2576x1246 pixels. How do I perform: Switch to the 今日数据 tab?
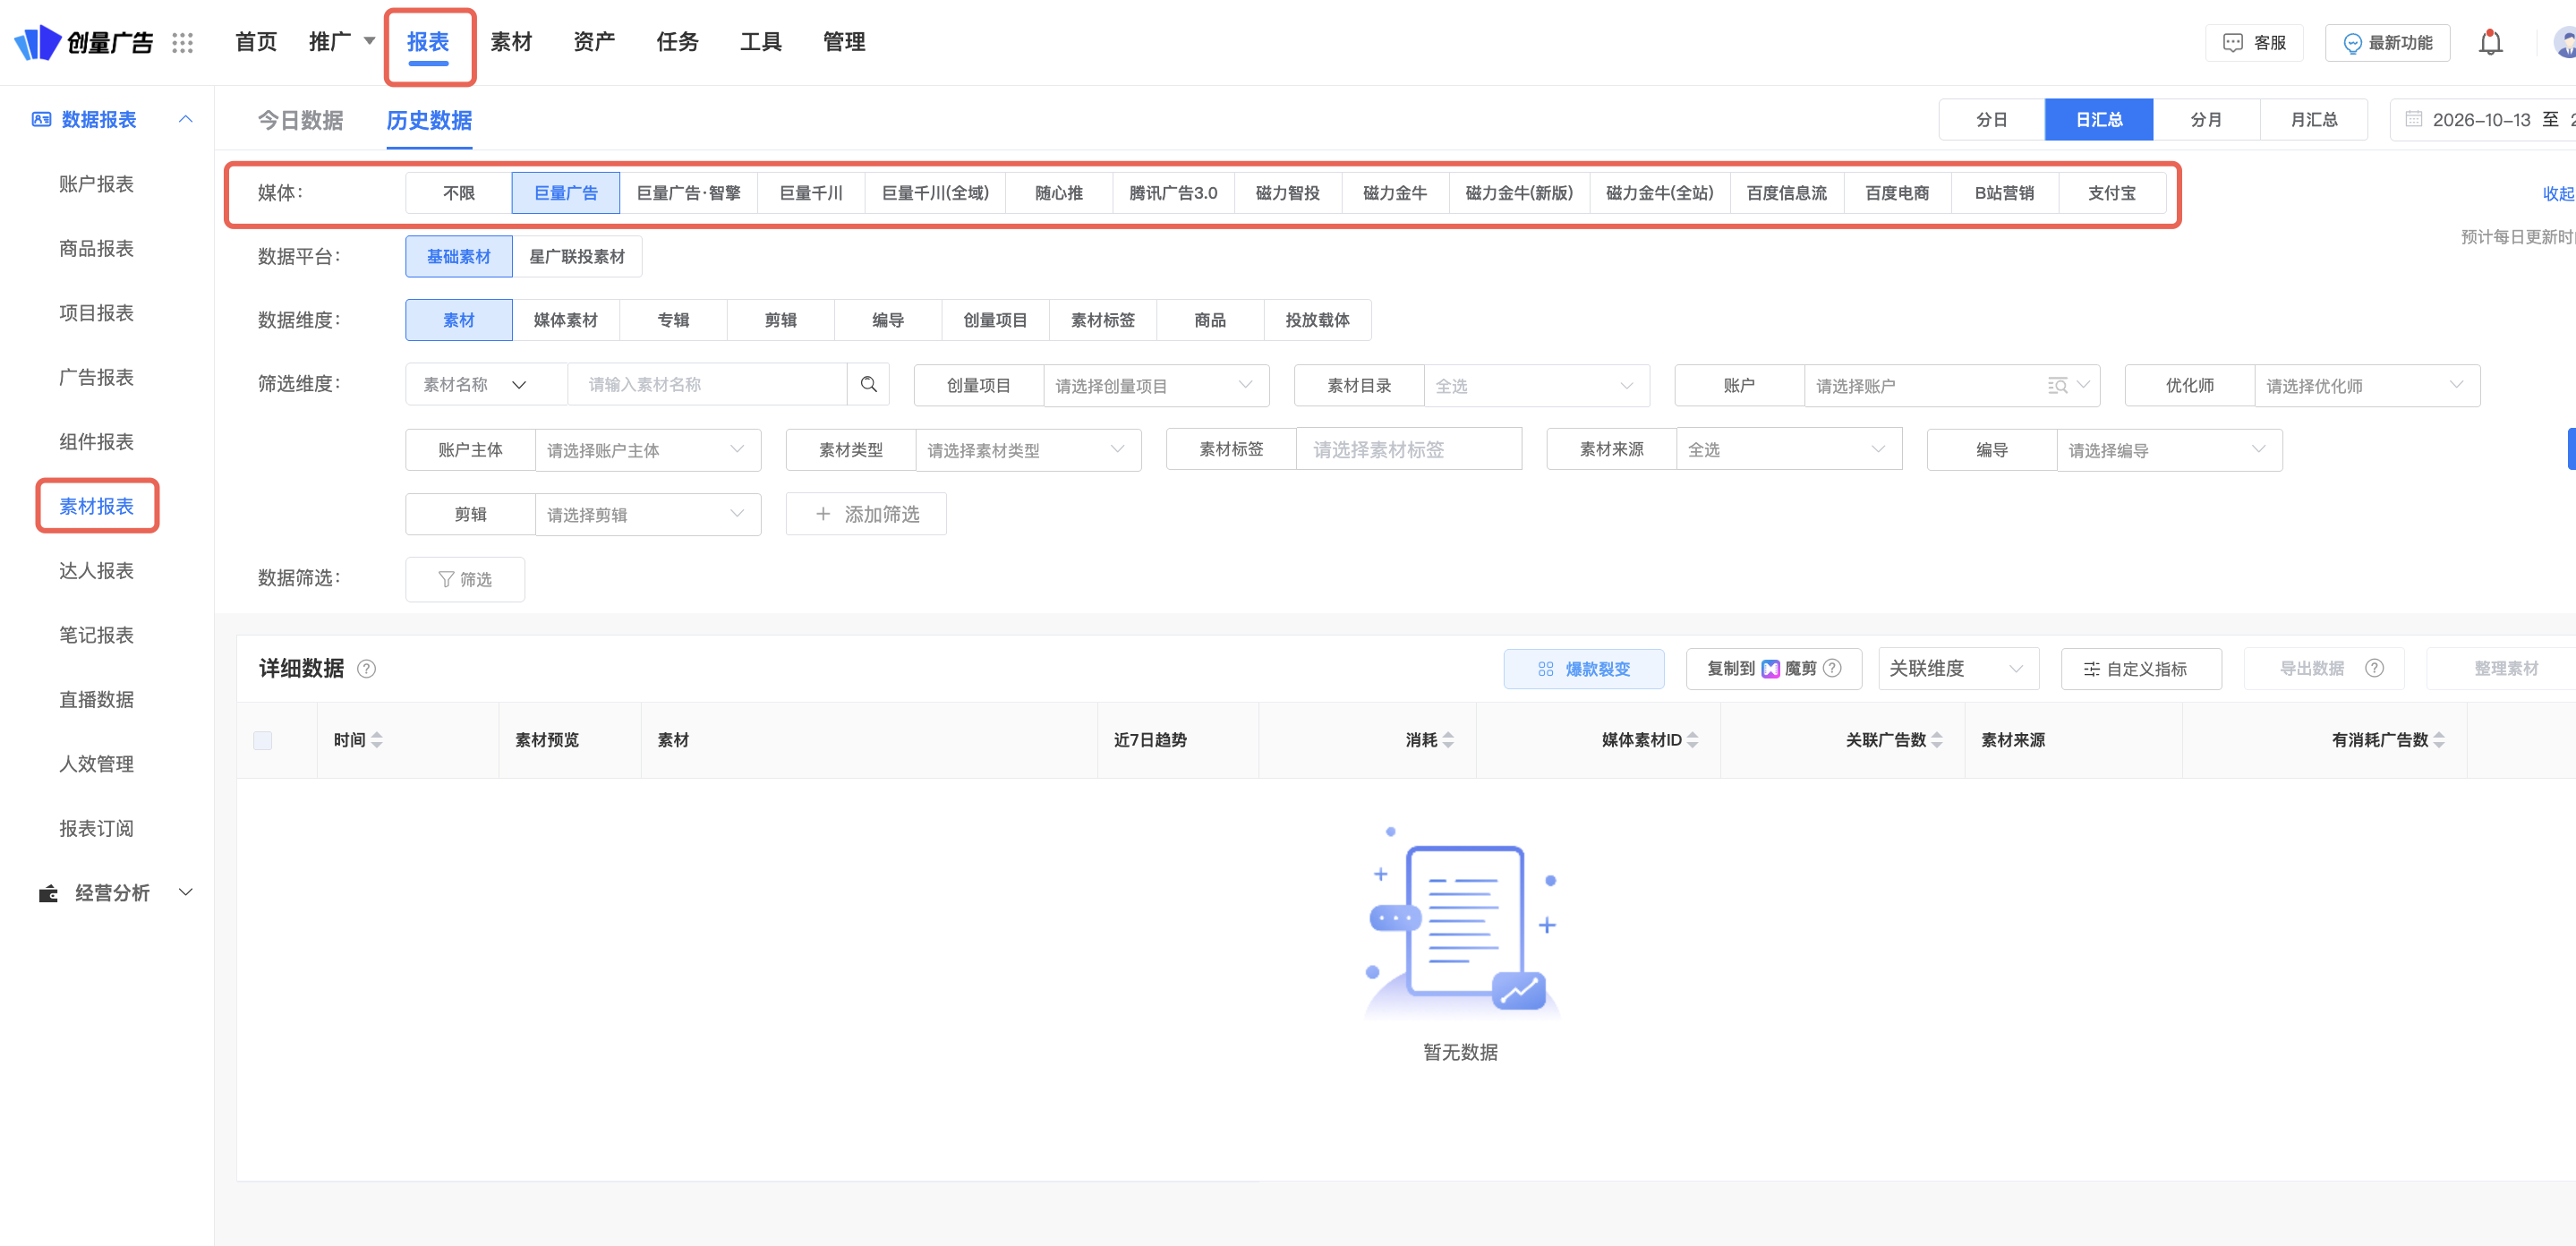pyautogui.click(x=300, y=120)
